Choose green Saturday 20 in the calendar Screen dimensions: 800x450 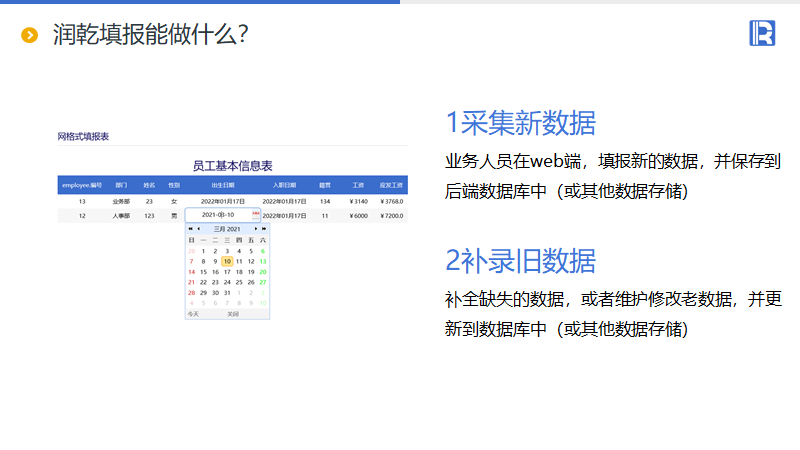[263, 272]
